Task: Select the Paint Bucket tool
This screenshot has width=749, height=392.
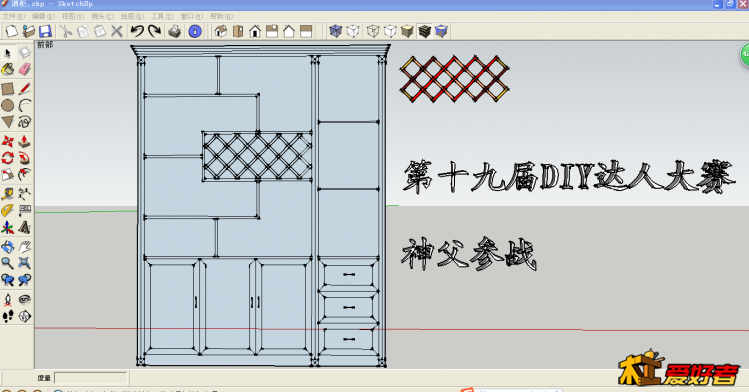Action: (x=8, y=70)
